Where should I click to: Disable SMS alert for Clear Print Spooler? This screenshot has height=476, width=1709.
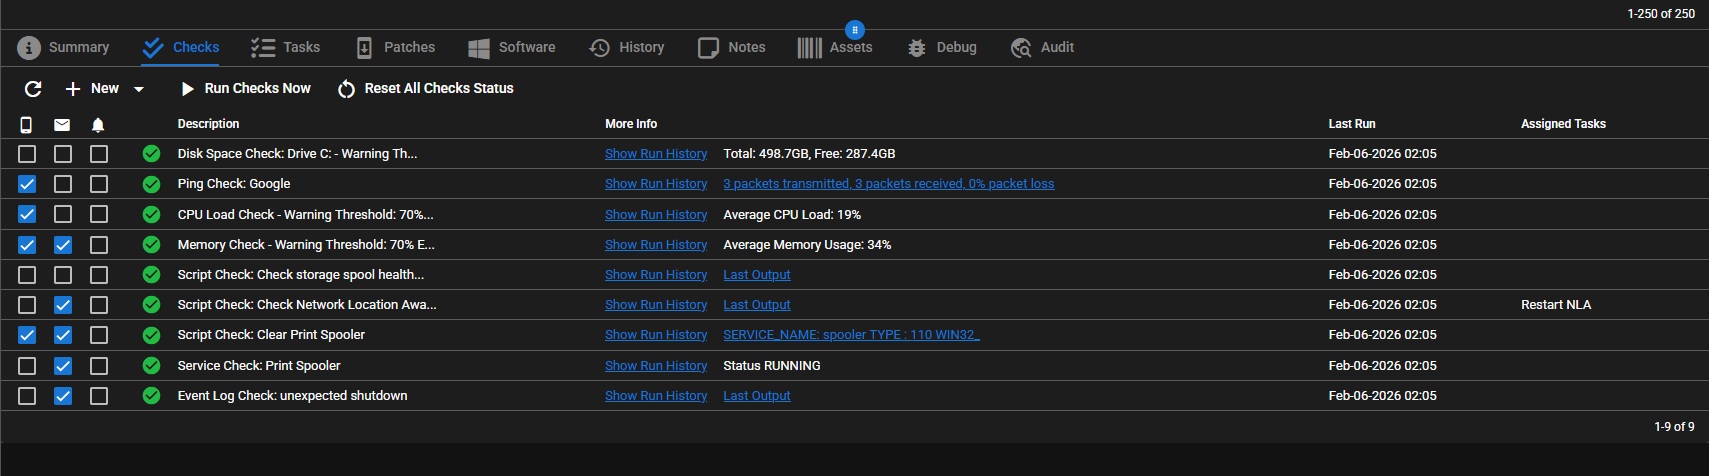(27, 335)
